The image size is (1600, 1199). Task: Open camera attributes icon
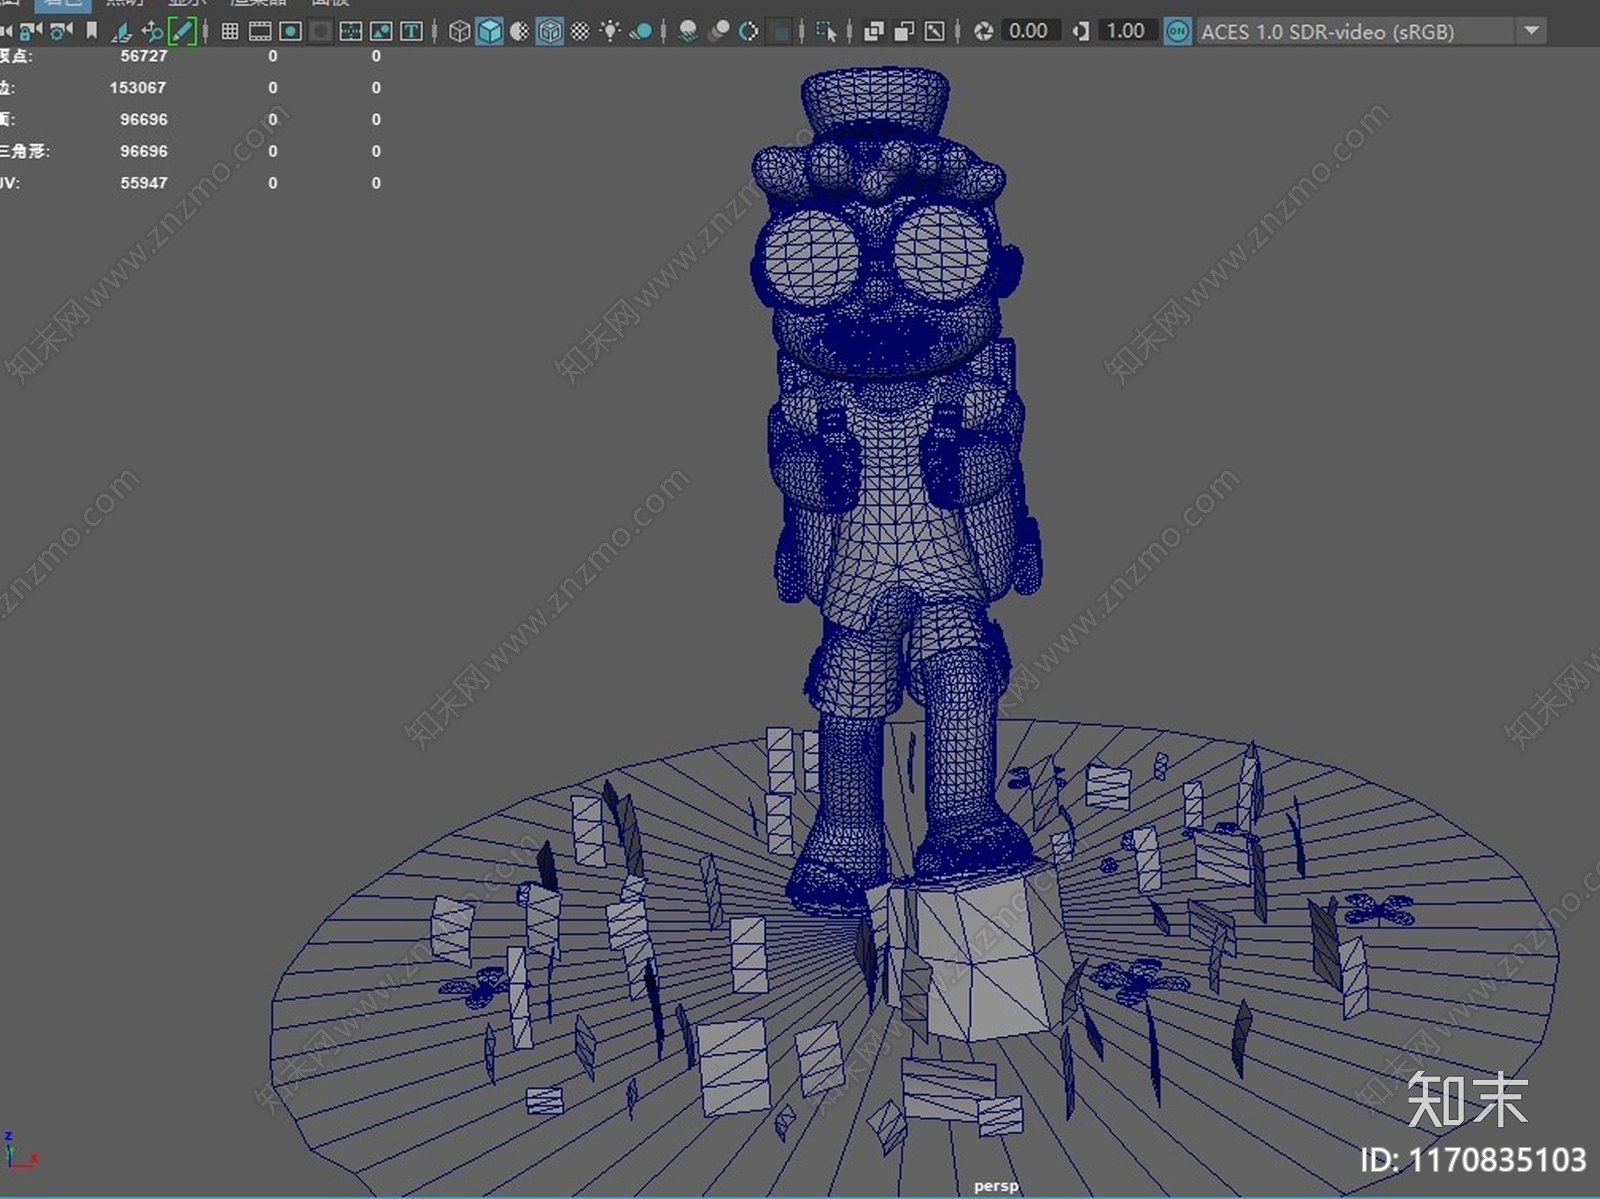coord(62,31)
